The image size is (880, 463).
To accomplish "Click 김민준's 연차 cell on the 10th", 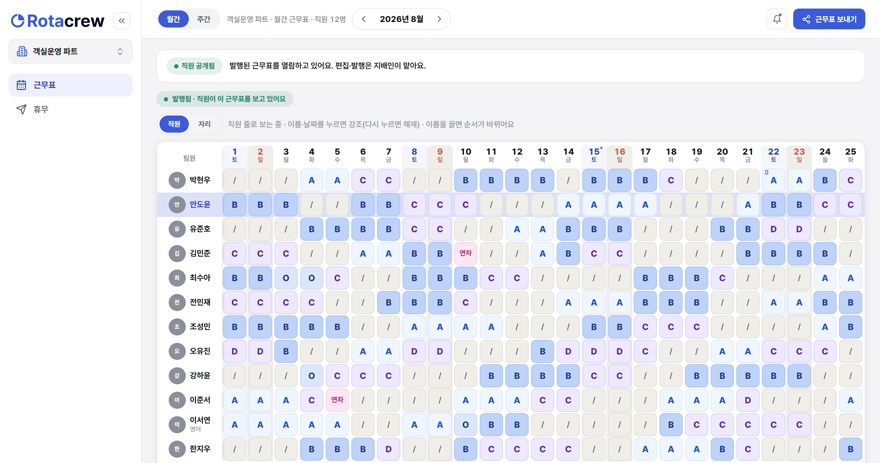I will [466, 254].
